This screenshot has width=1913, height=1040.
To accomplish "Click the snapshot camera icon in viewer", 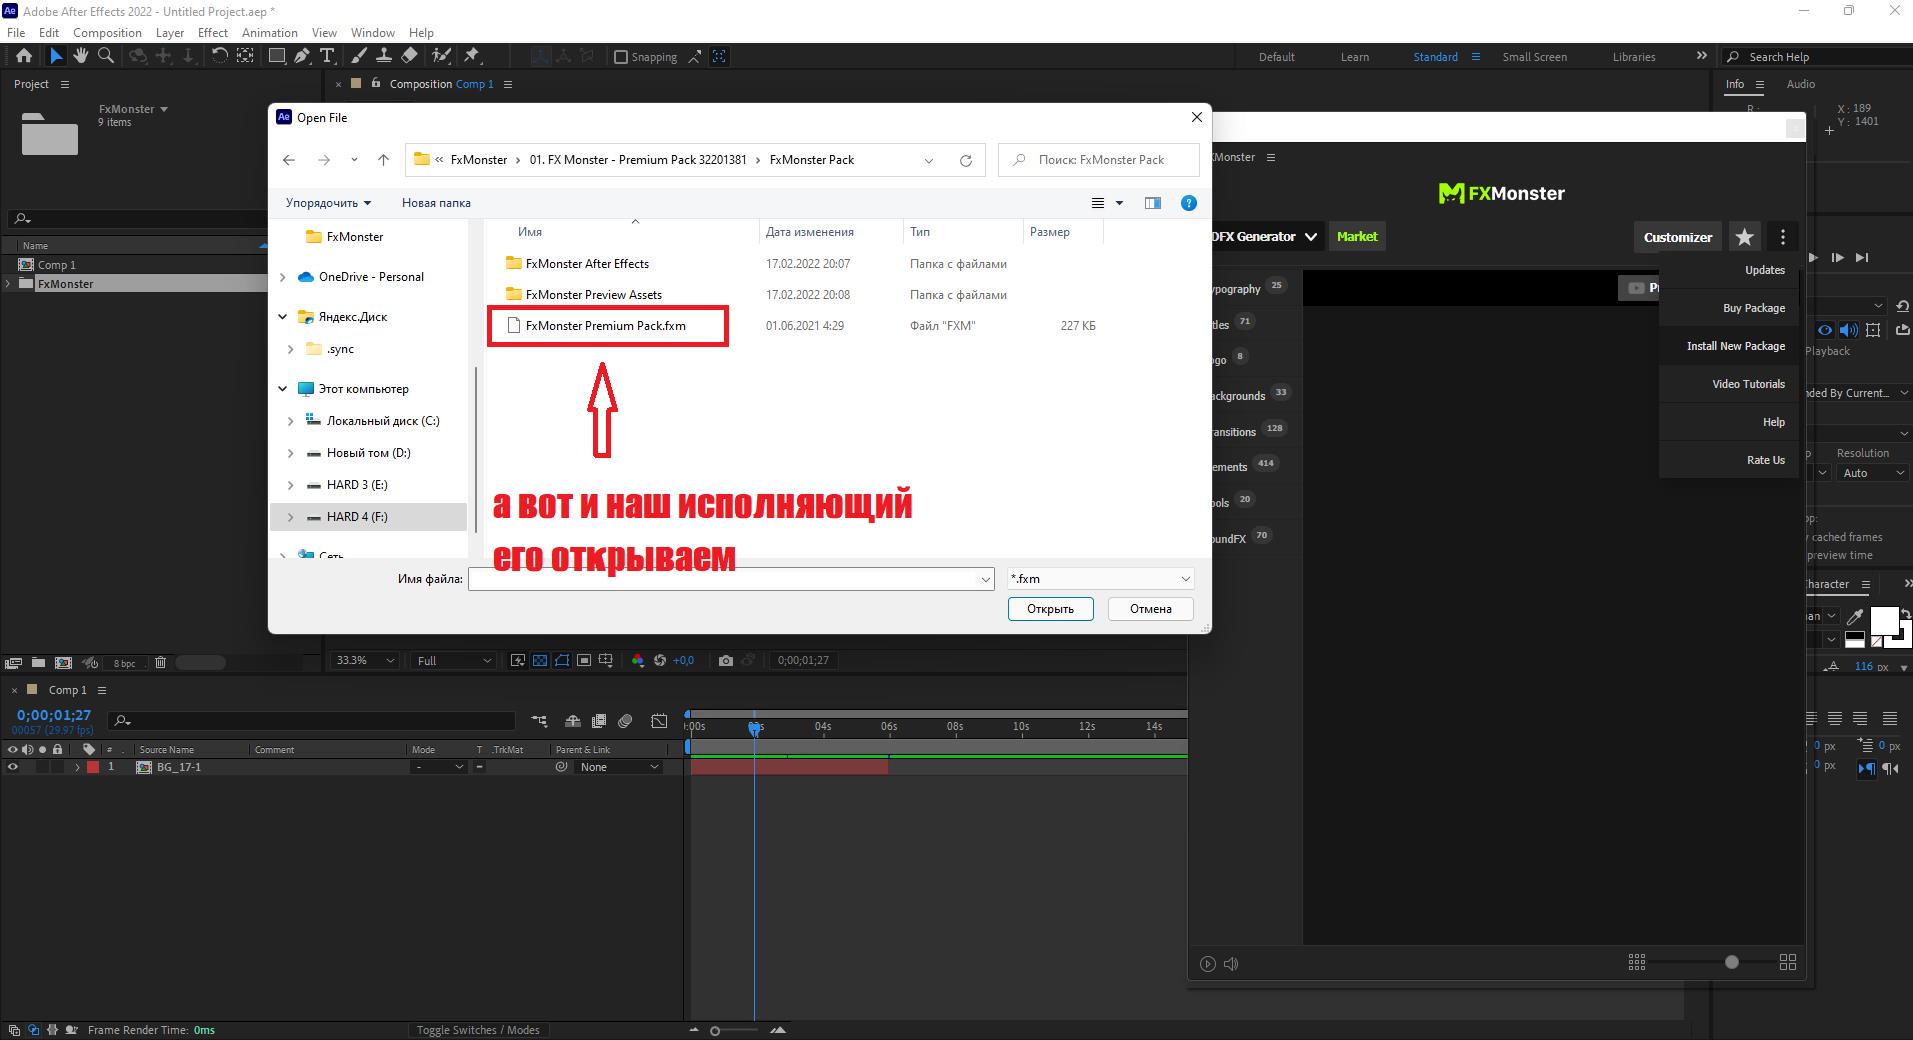I will pos(726,660).
